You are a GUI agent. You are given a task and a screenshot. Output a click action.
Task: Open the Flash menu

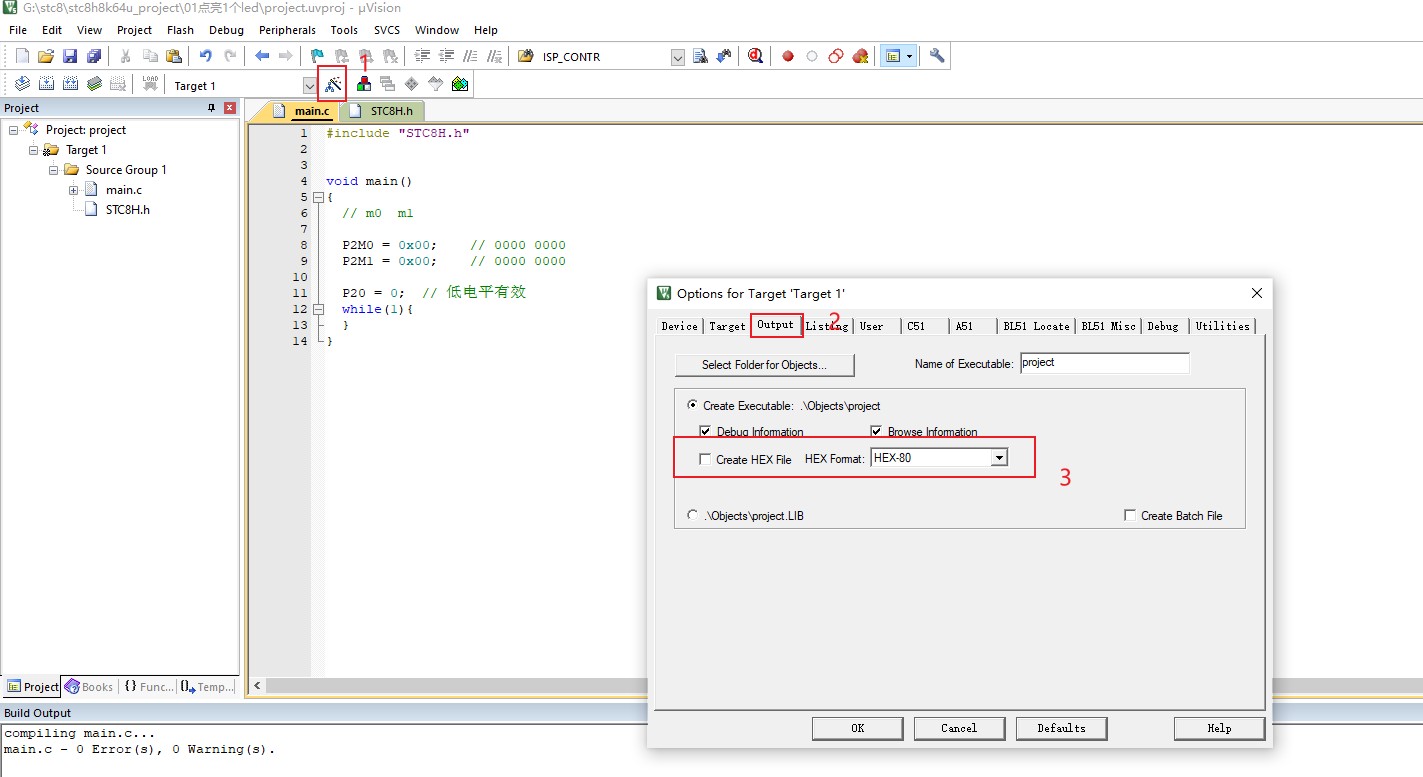tap(180, 30)
